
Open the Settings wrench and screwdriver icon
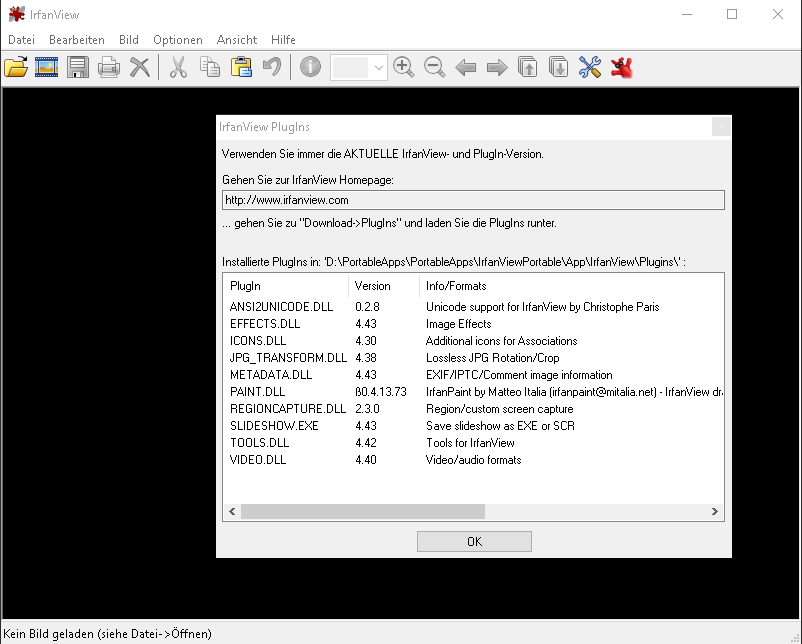pos(590,68)
